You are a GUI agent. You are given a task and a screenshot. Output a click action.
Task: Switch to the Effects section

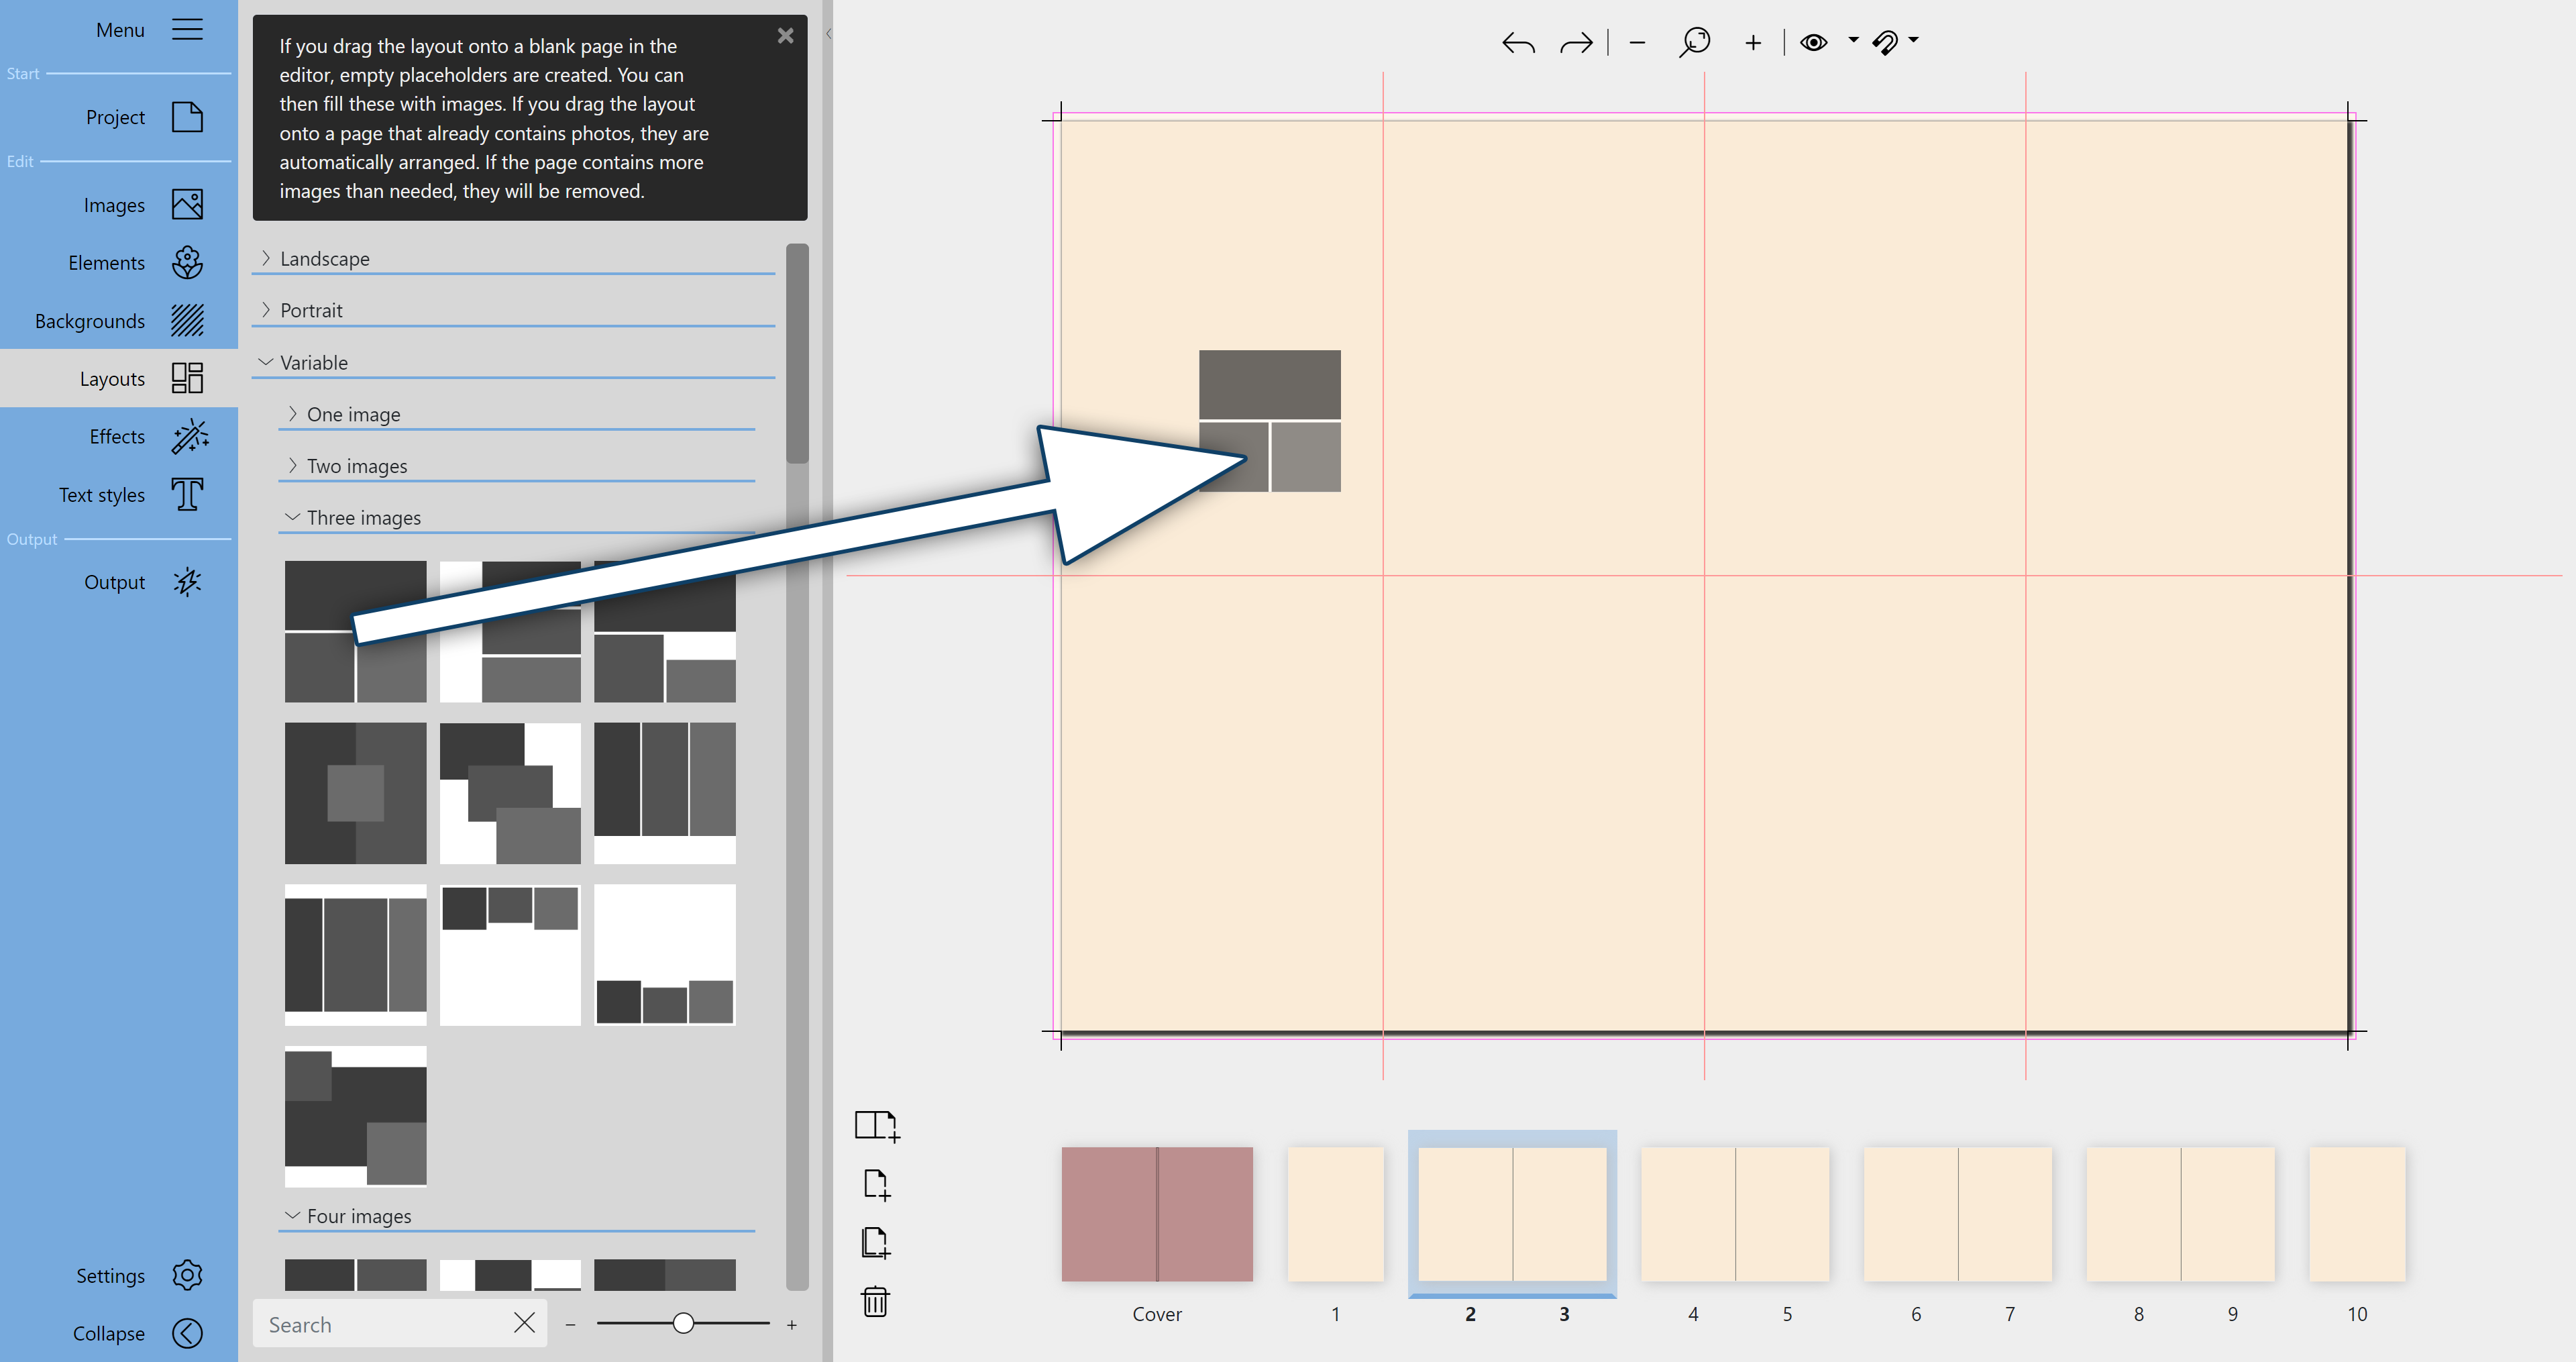[115, 436]
